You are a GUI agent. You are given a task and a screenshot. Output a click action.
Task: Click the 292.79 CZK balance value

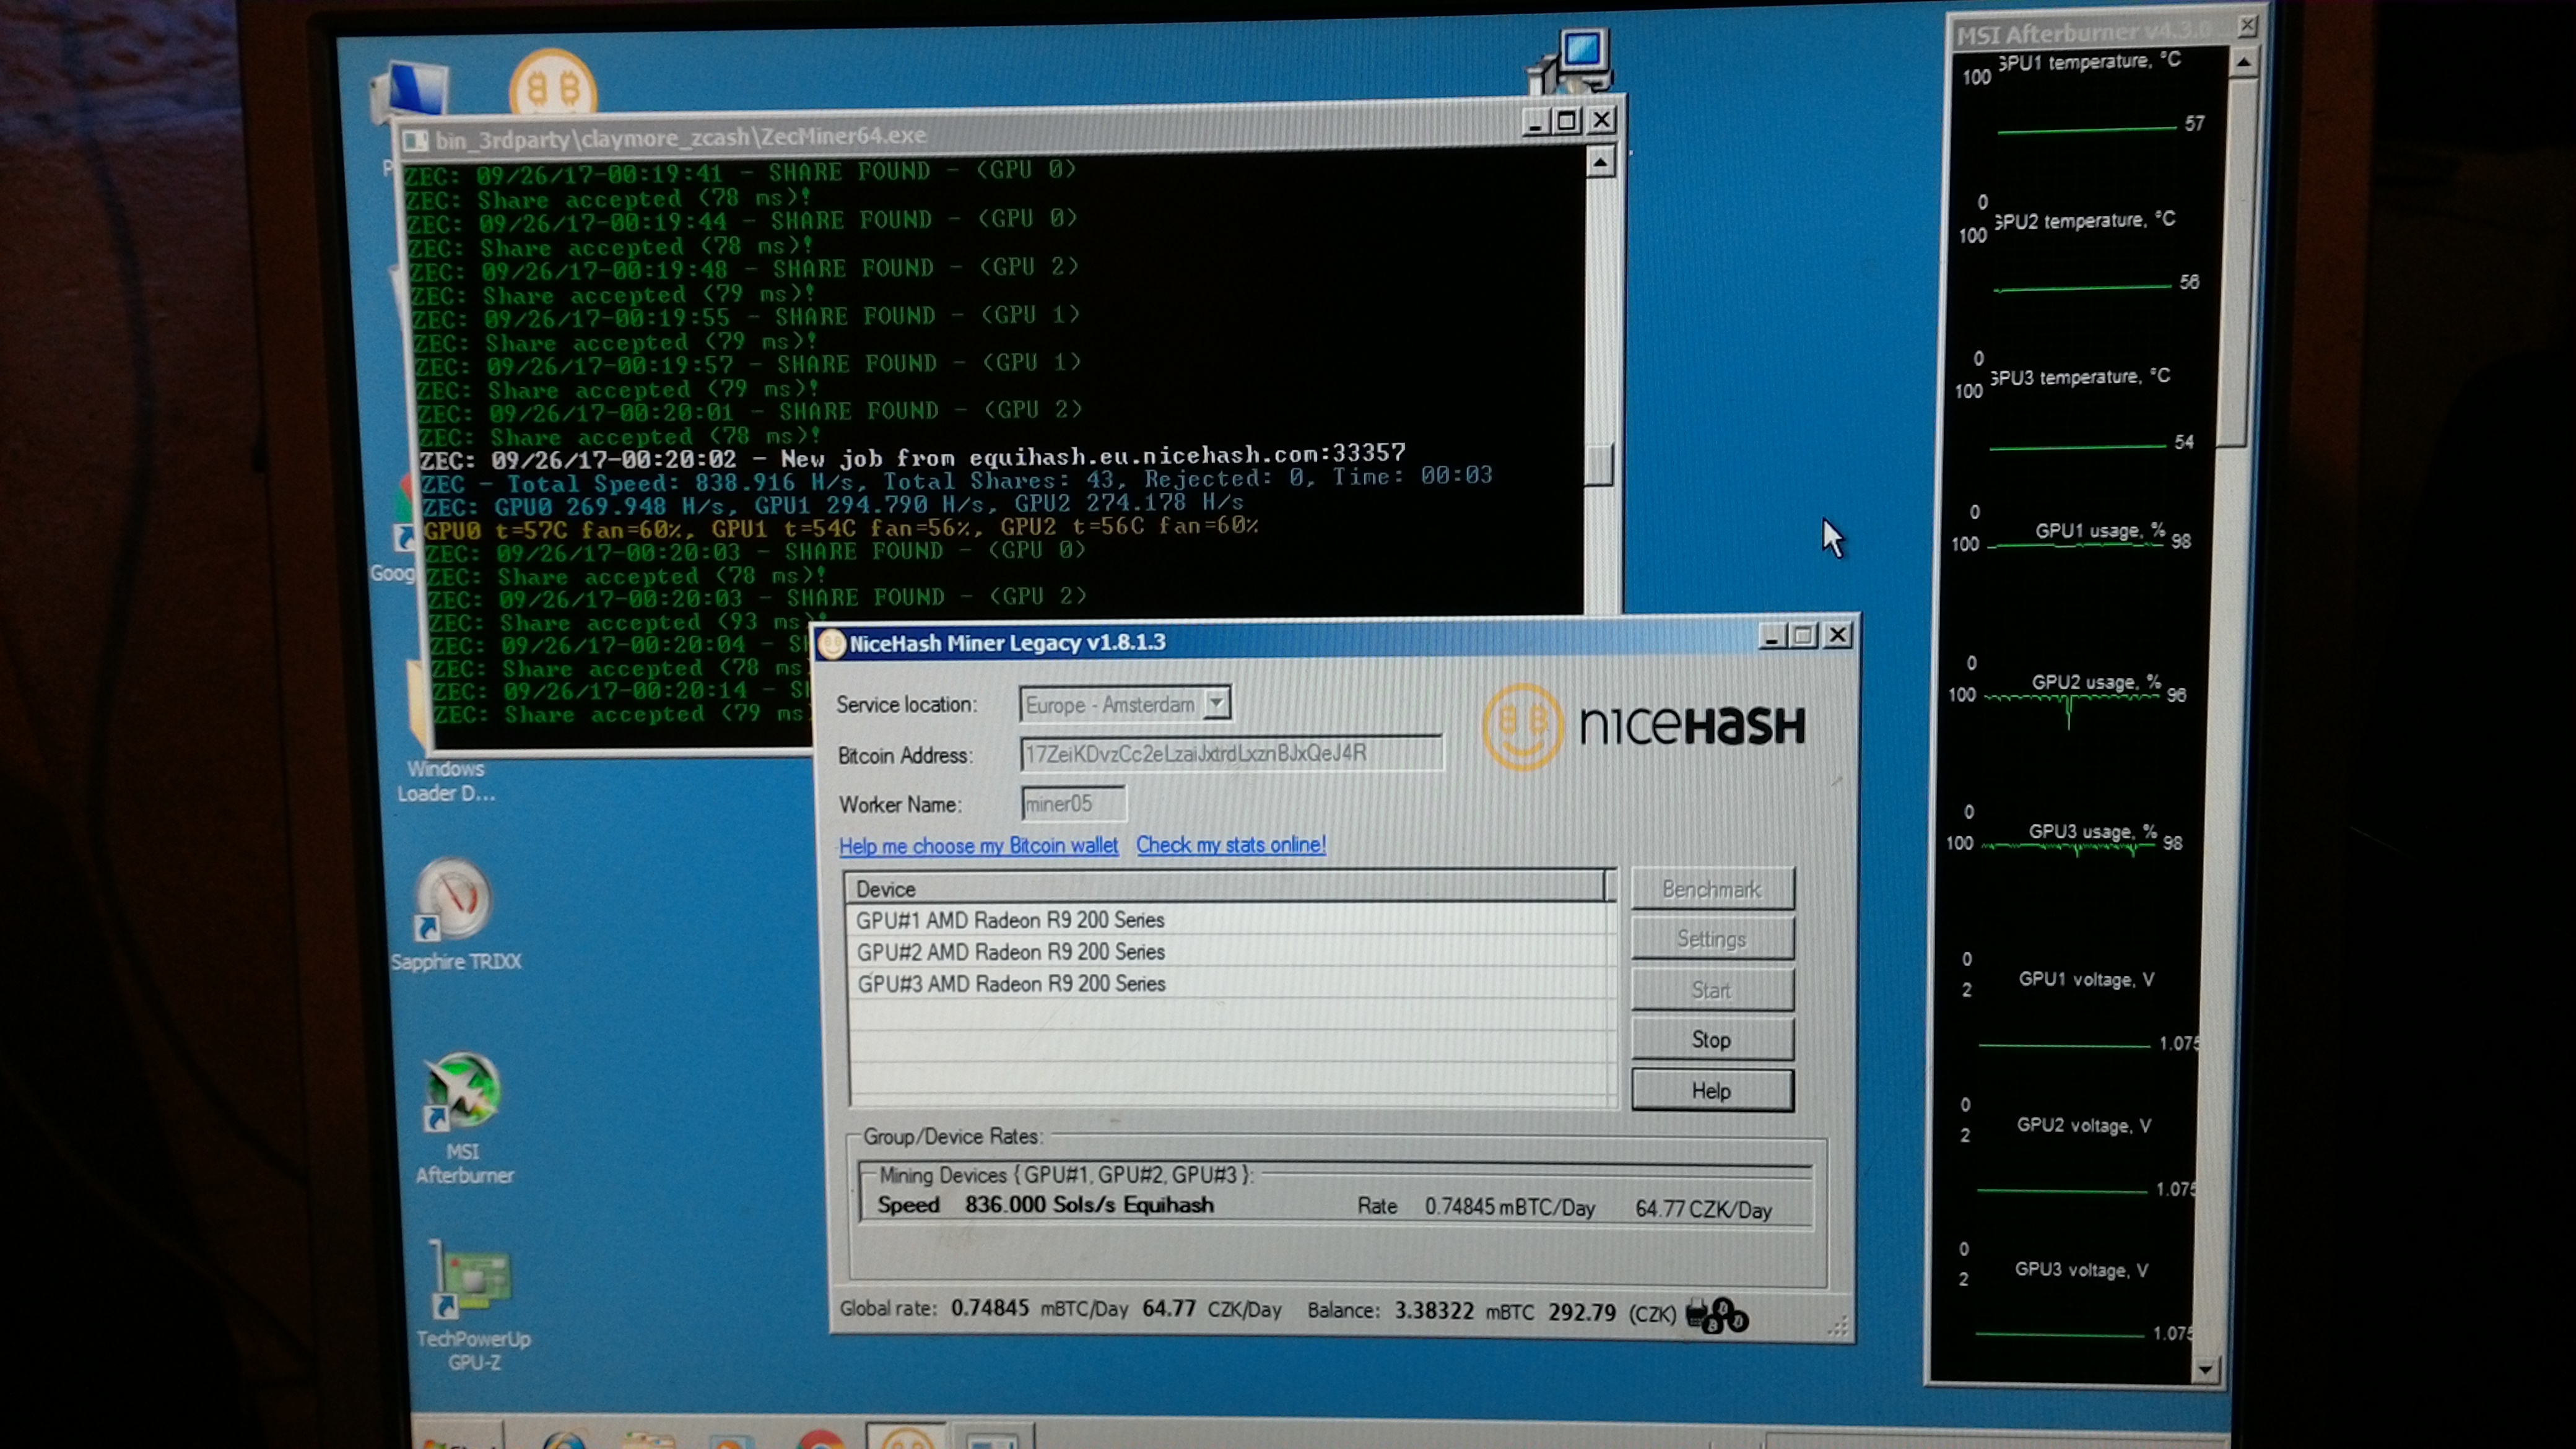(x=1582, y=1312)
